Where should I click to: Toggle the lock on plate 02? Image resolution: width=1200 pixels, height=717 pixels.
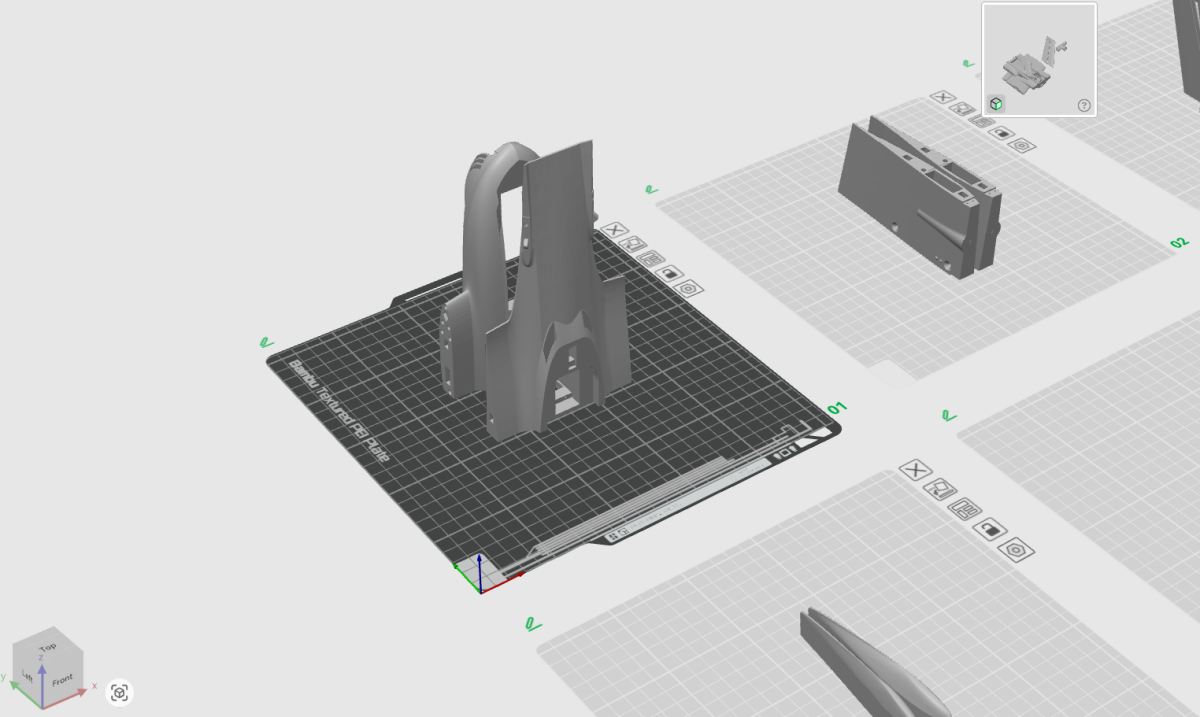click(x=1001, y=133)
